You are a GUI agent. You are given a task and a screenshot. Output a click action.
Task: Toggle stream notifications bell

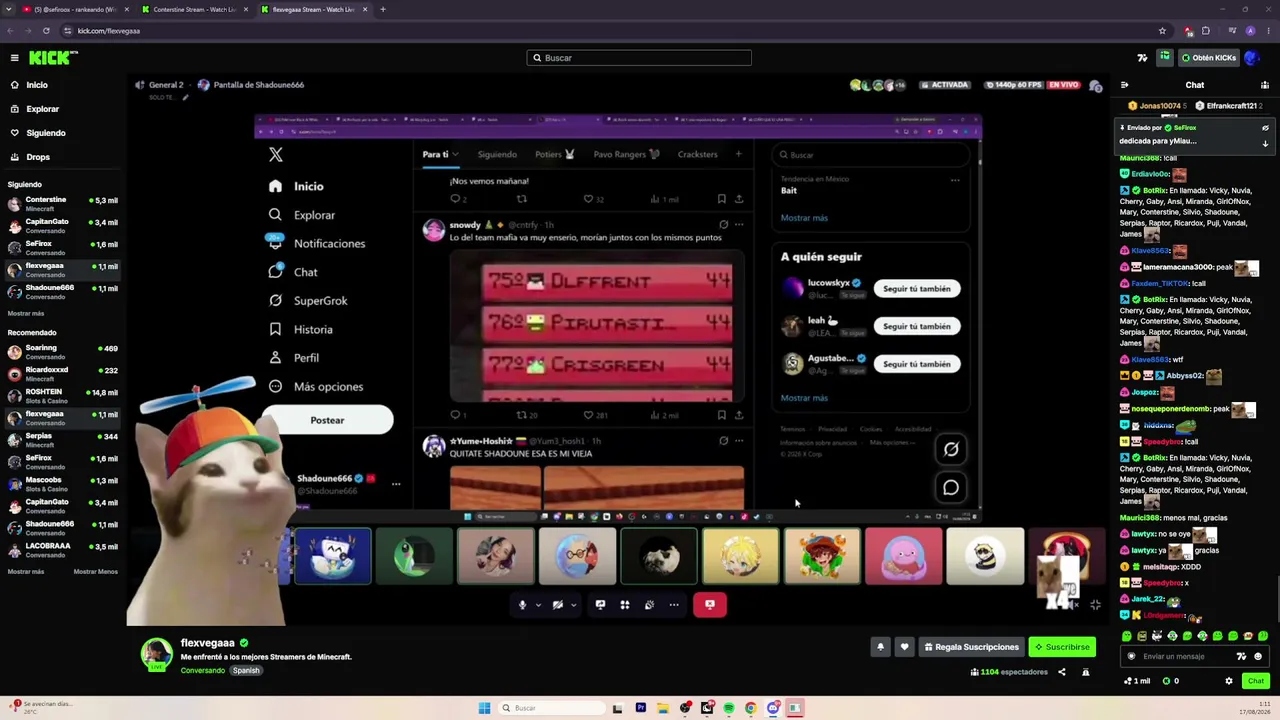(x=880, y=647)
